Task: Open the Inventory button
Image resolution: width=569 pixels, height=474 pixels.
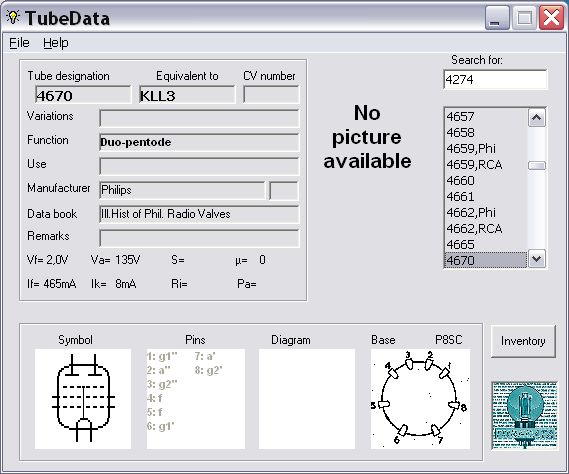Action: 523,341
